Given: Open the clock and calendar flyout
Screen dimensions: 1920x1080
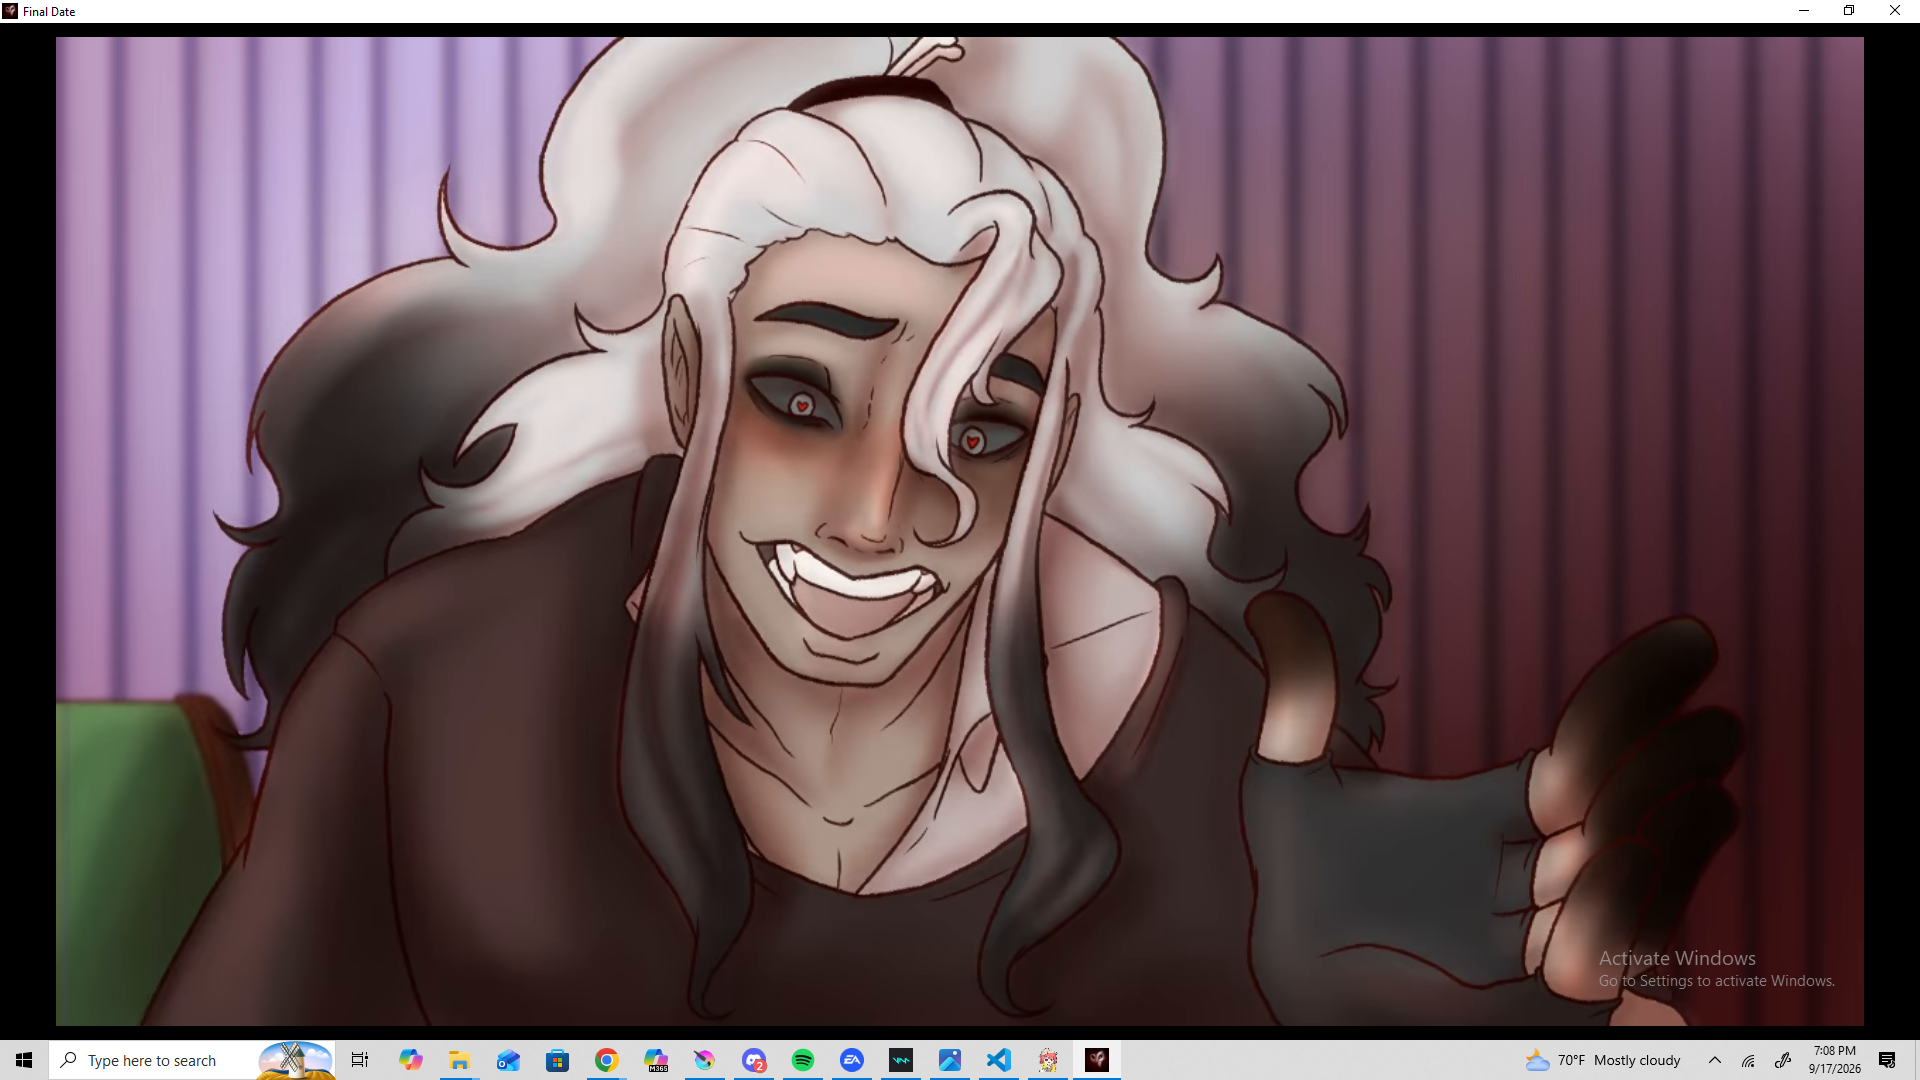Looking at the screenshot, I should 1835,1060.
